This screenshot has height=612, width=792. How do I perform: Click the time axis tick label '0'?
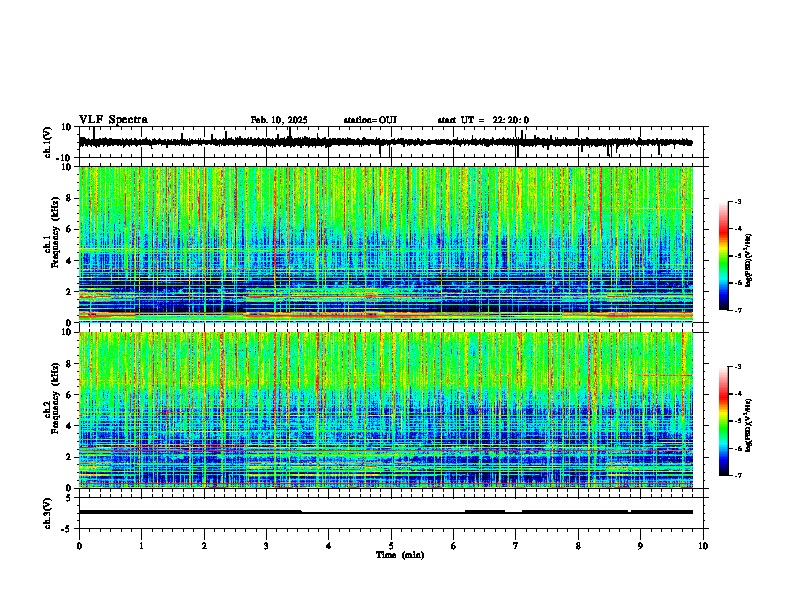[x=79, y=546]
